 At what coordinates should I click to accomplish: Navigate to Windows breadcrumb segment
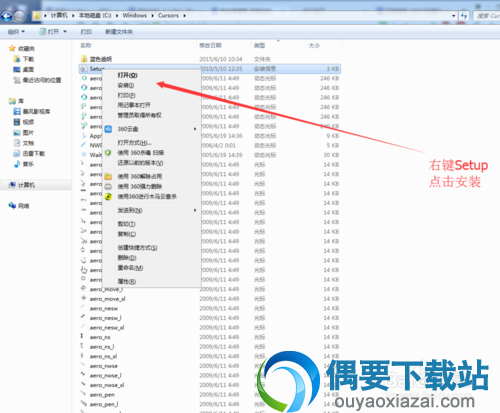click(135, 15)
